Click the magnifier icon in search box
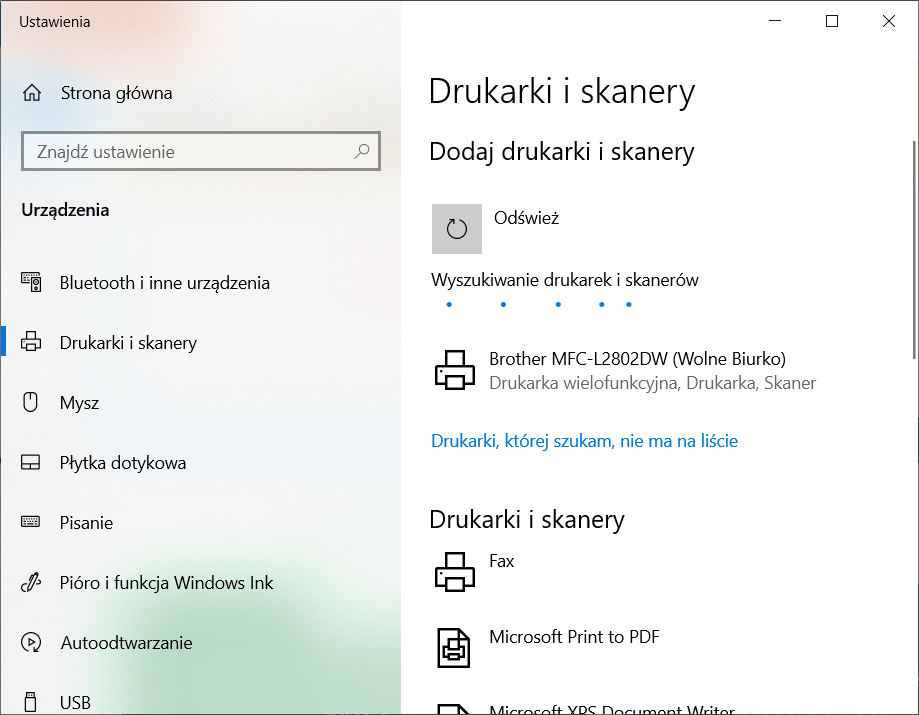The height and width of the screenshot is (715, 919). pyautogui.click(x=362, y=152)
